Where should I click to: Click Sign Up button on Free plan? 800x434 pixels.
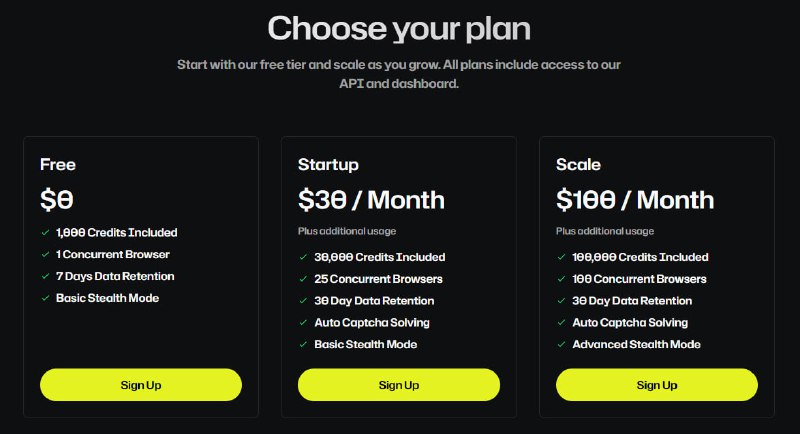point(141,385)
